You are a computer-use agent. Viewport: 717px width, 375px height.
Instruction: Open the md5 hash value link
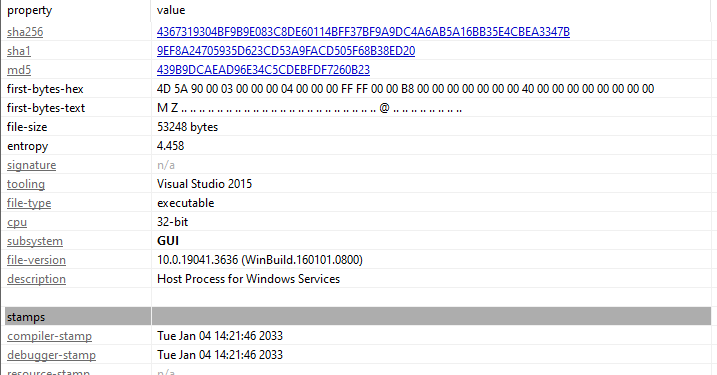(263, 70)
